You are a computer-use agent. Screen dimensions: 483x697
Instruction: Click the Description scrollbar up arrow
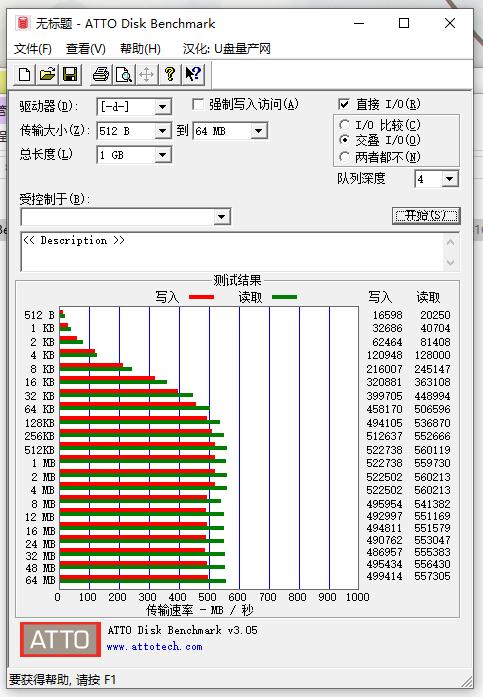tap(451, 242)
